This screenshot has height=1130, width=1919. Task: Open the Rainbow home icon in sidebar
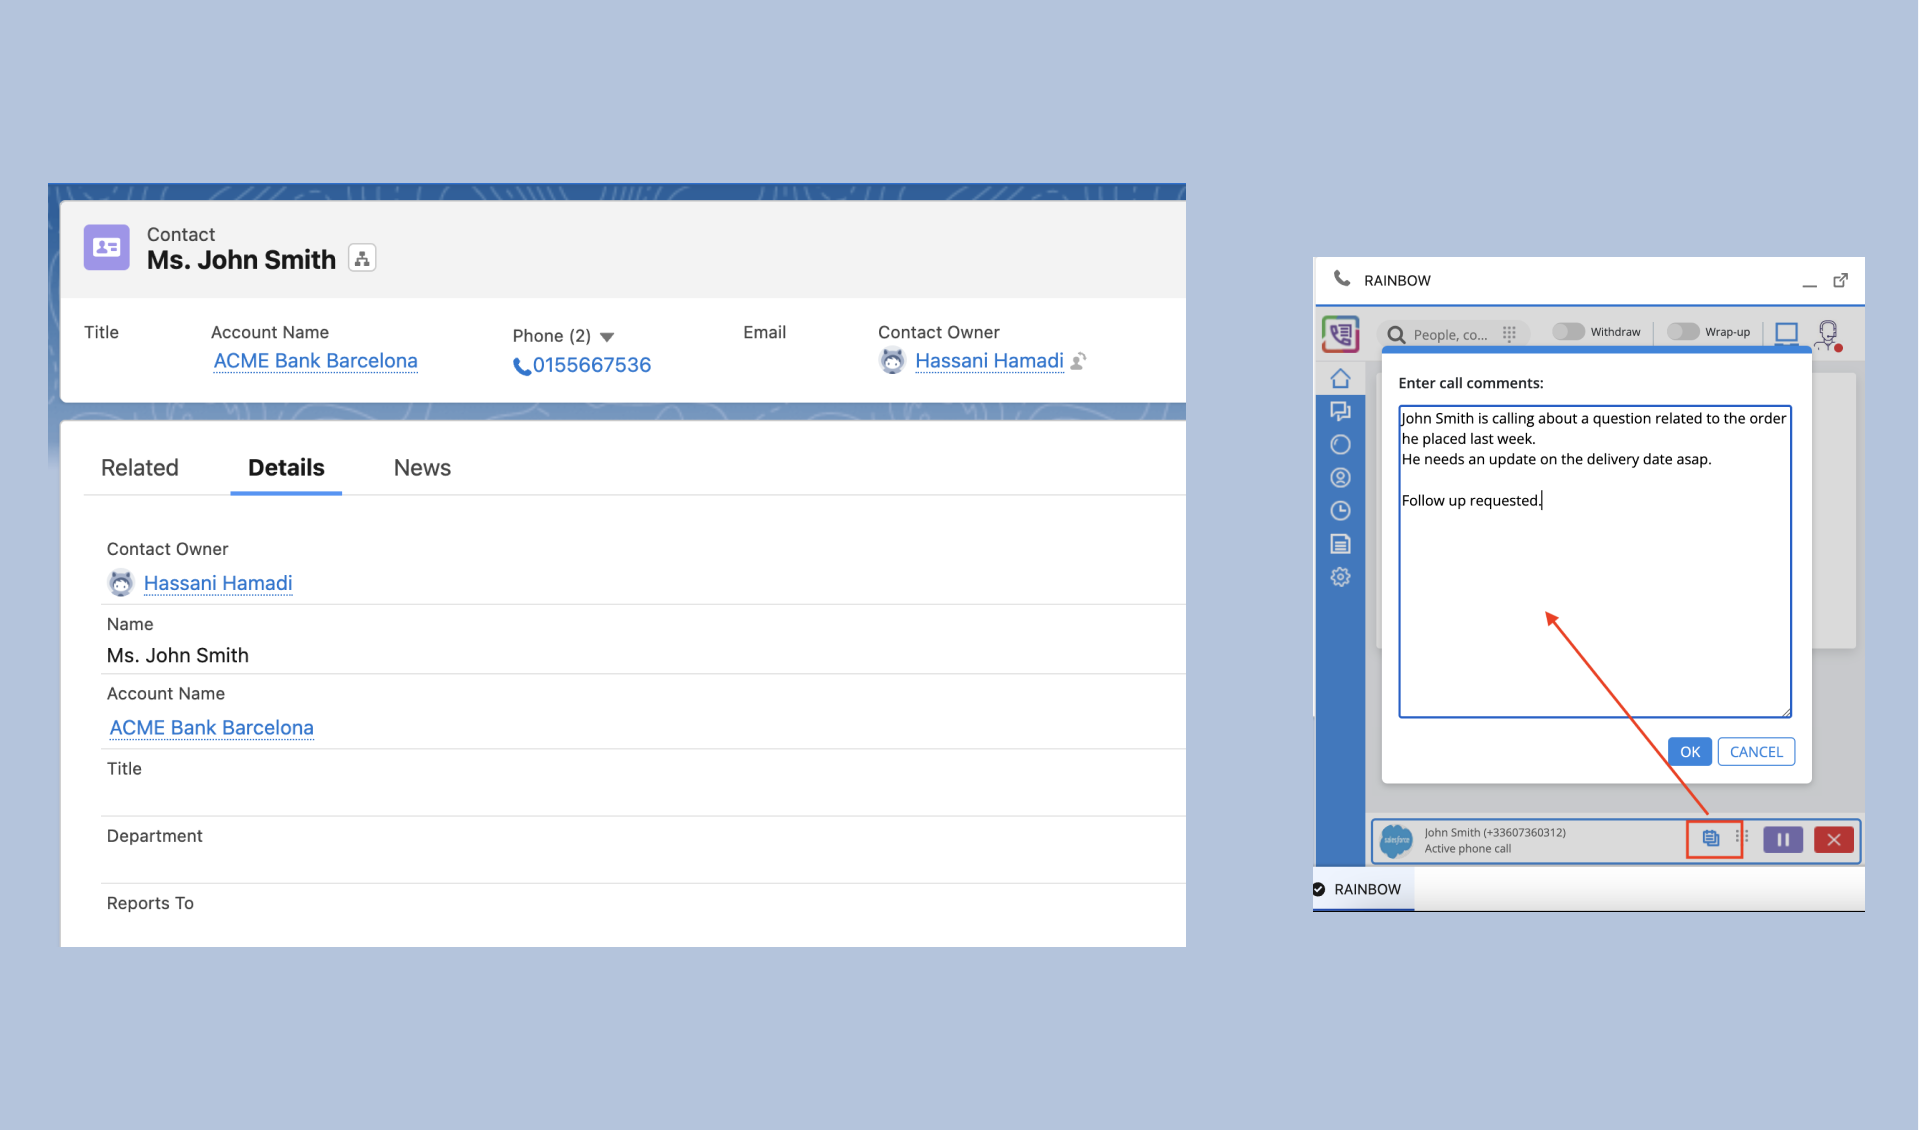[1340, 379]
